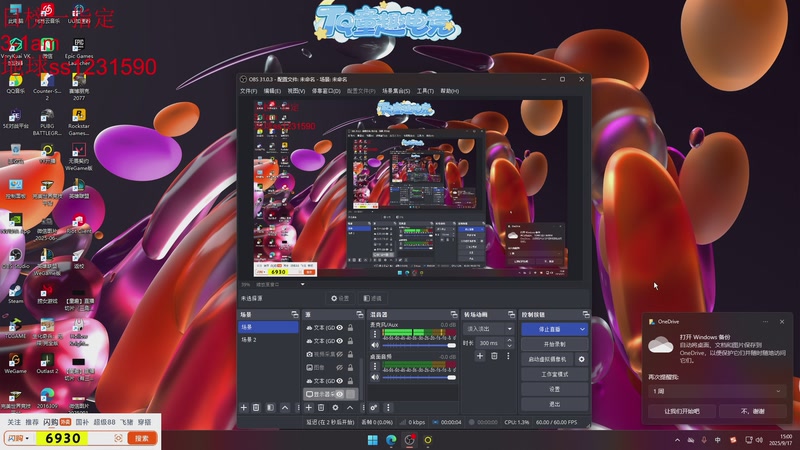Click the 设置 button in controls dock
Viewport: 800px width, 450px height.
pyautogui.click(x=555, y=389)
